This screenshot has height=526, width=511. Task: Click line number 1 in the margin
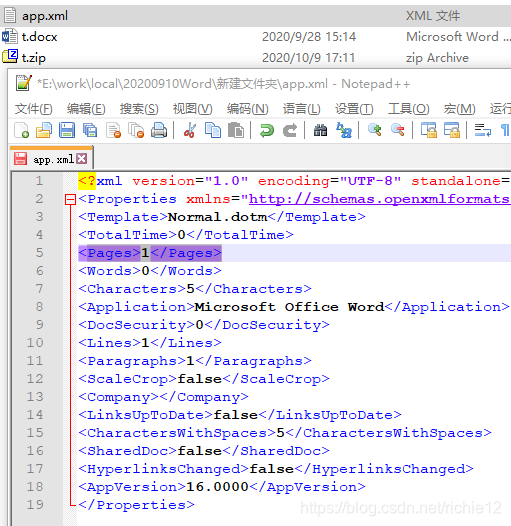(40, 181)
